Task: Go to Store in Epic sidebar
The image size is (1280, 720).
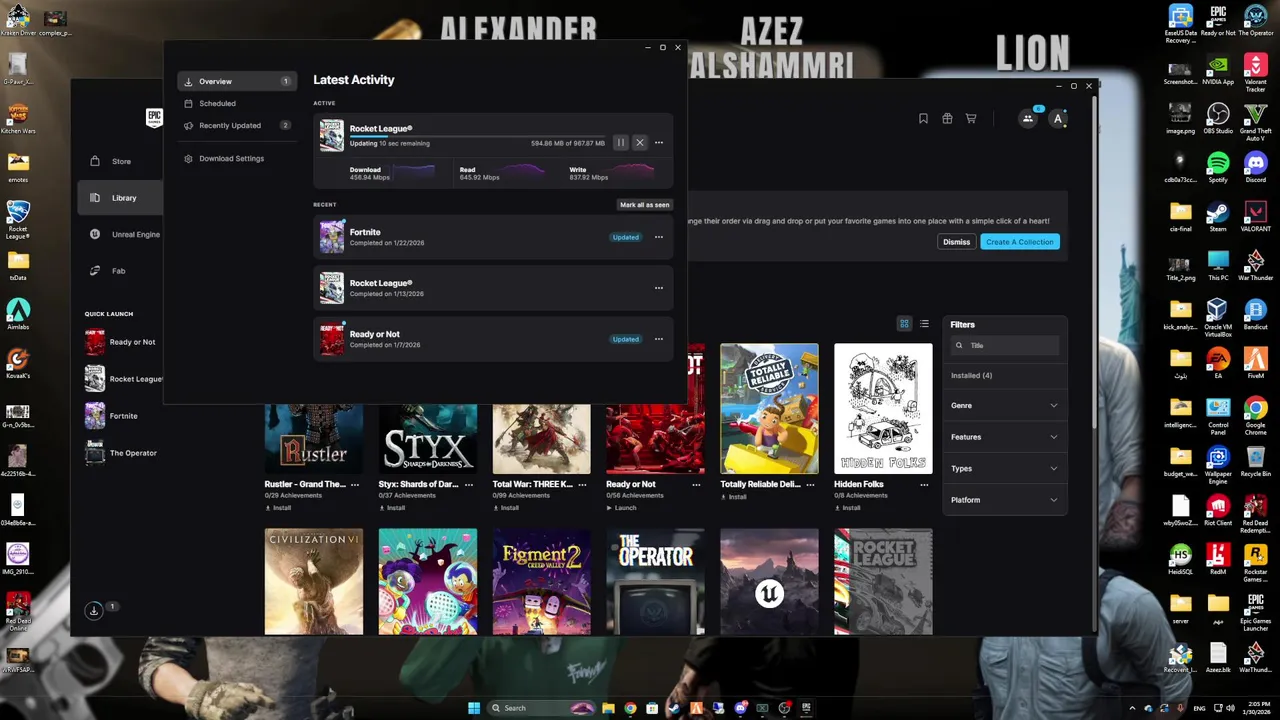Action: (x=120, y=161)
